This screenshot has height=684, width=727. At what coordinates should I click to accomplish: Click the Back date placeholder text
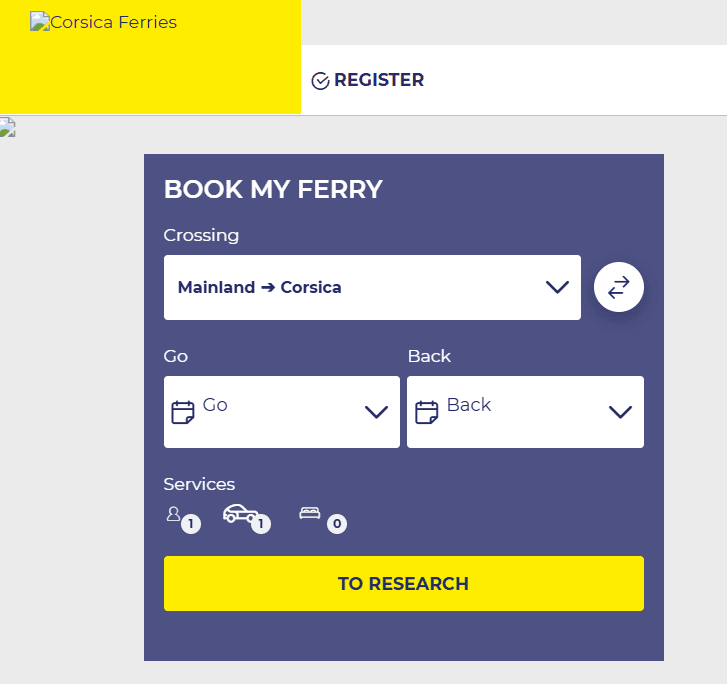[x=469, y=405]
